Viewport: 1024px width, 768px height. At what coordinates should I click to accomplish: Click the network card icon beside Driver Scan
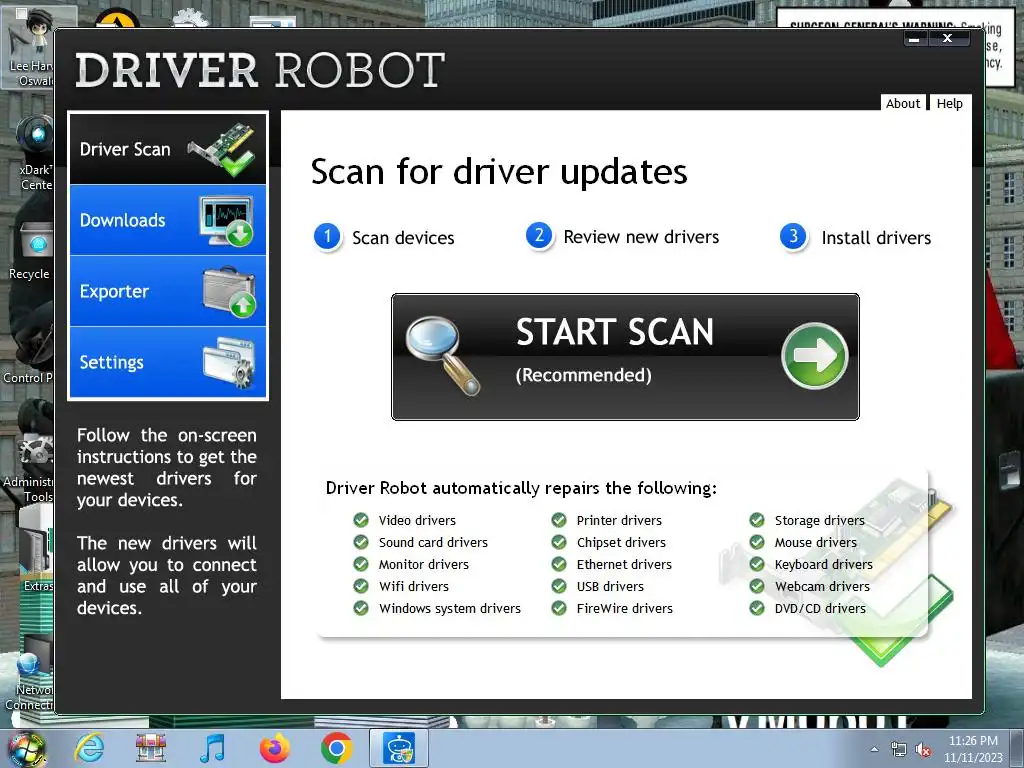coord(222,149)
